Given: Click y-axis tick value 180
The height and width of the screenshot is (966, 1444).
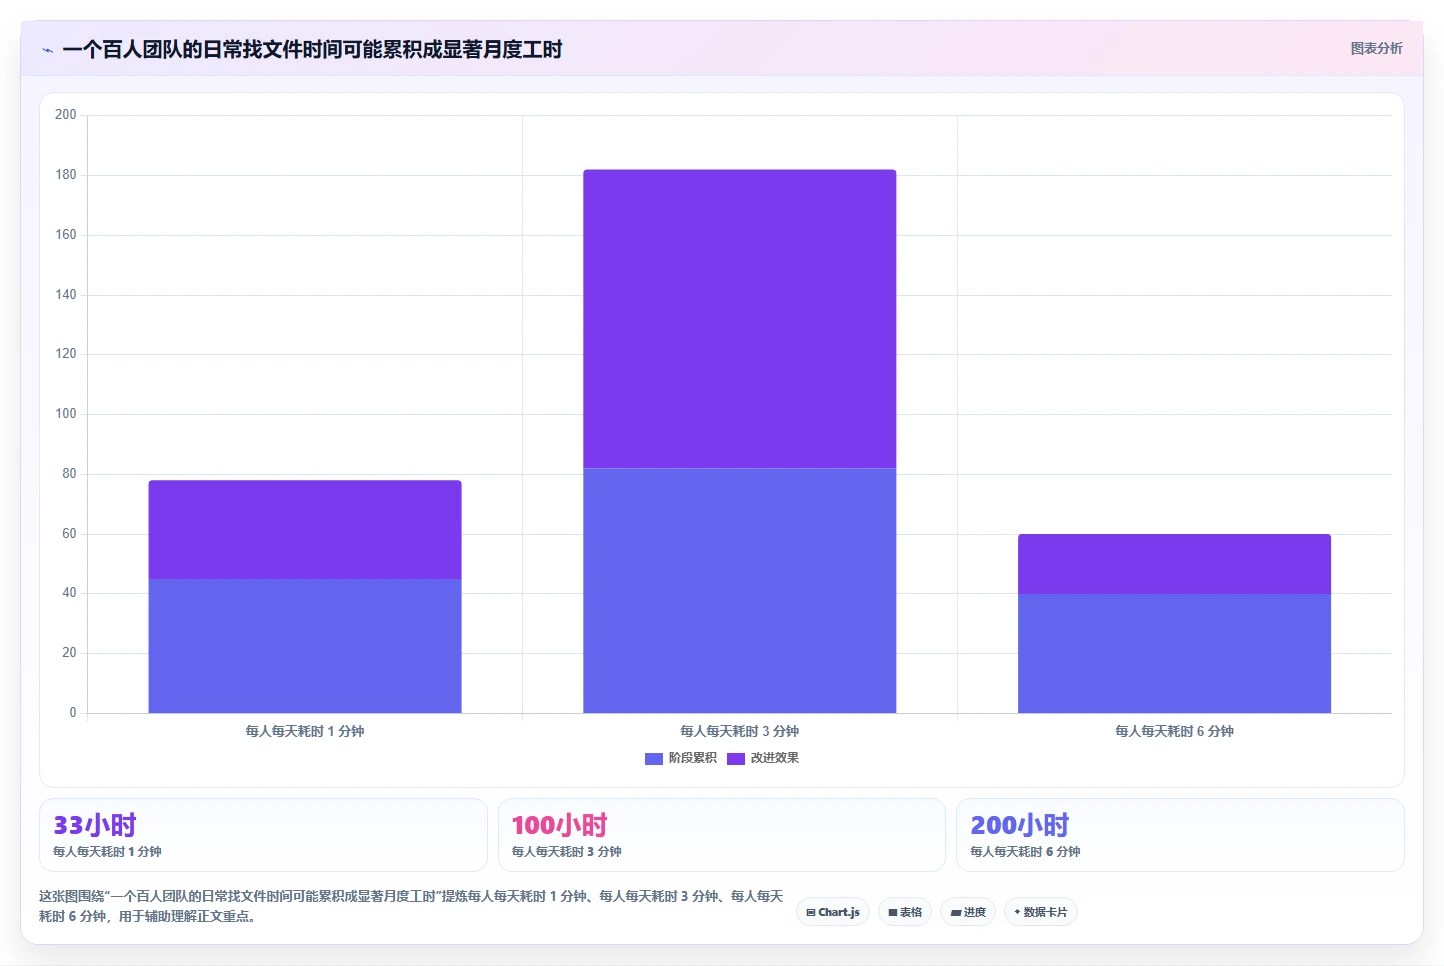Looking at the screenshot, I should [x=66, y=175].
